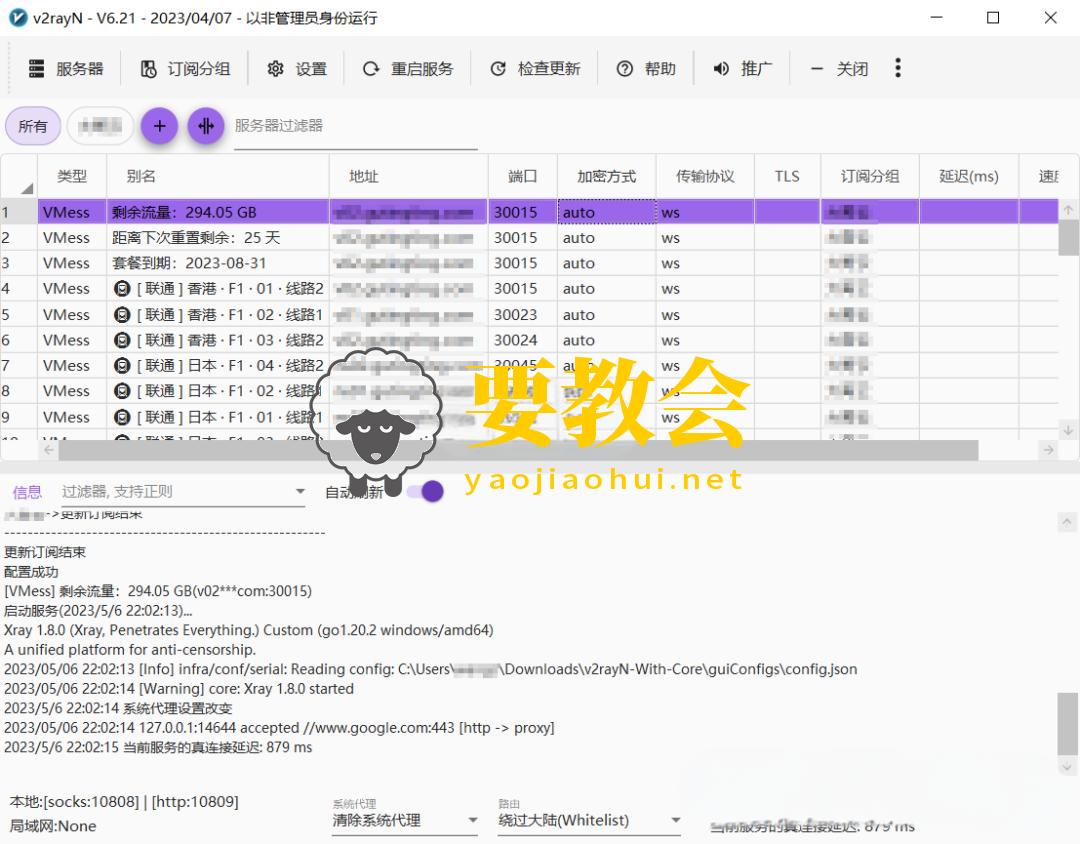Click server list scroll down arrow
The image size is (1080, 844).
(1068, 431)
